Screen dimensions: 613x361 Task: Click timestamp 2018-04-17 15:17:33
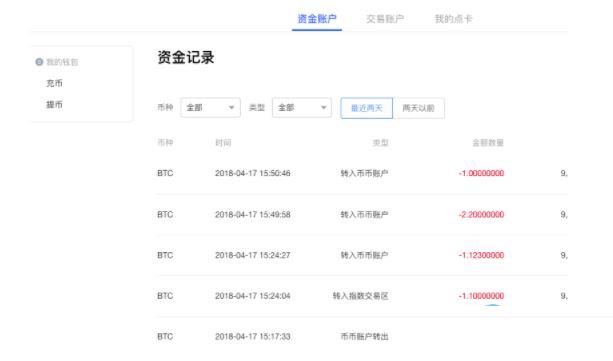[x=253, y=336]
